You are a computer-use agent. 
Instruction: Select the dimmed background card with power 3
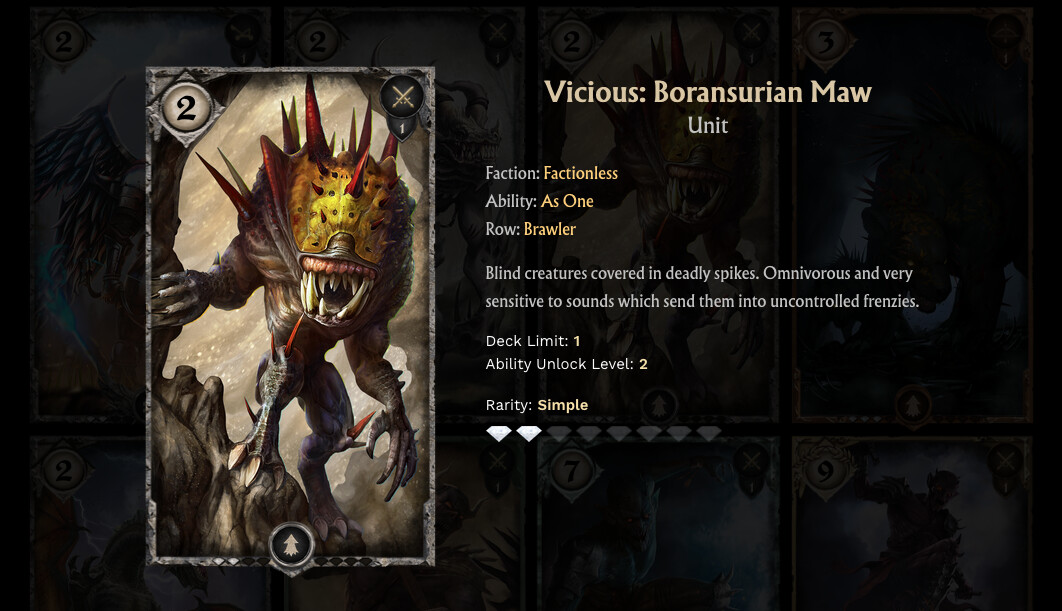[912, 215]
